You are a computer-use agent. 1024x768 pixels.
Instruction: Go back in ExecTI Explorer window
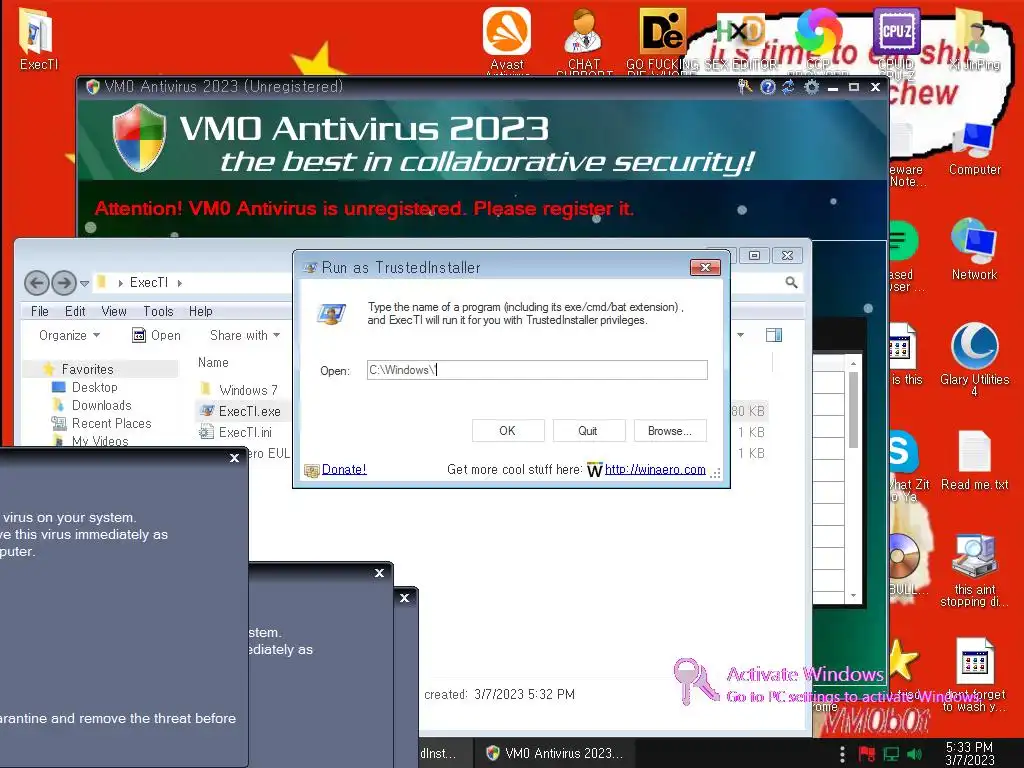coord(37,283)
